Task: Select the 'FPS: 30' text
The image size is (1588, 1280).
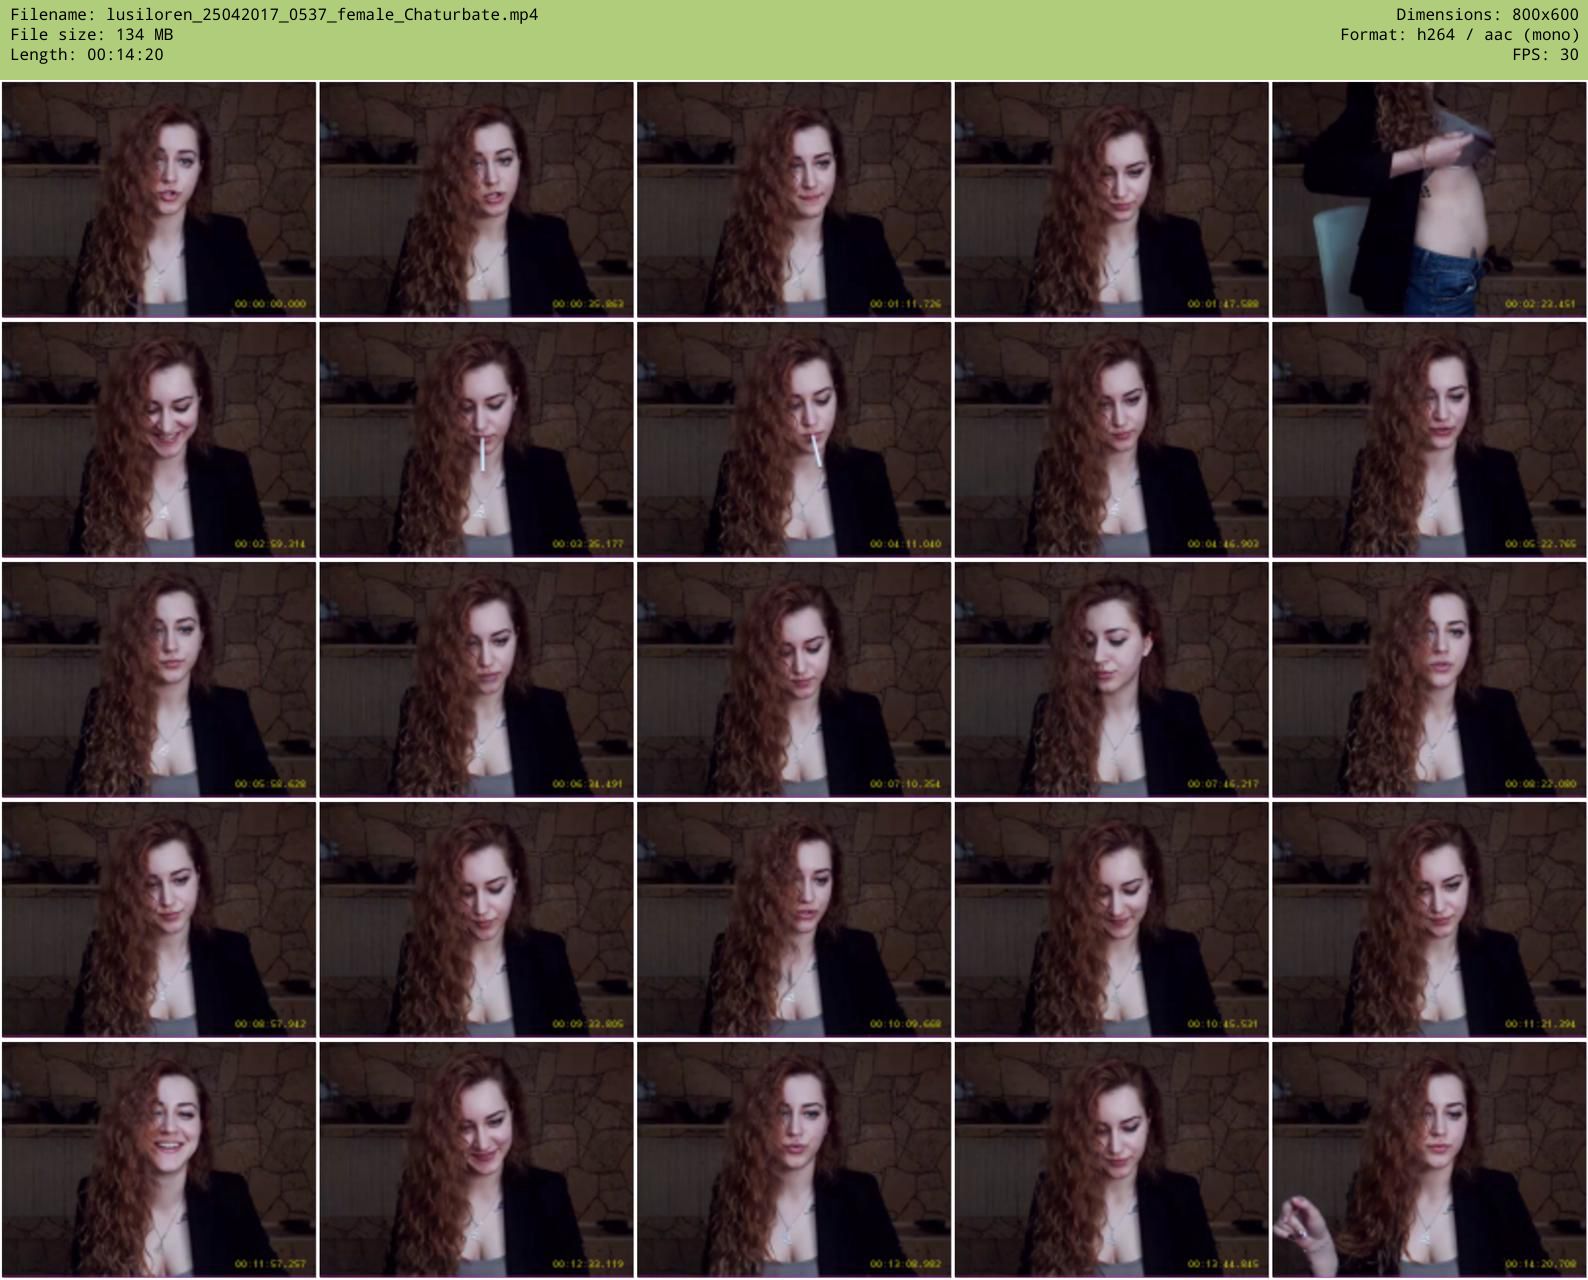Action: pos(1545,55)
